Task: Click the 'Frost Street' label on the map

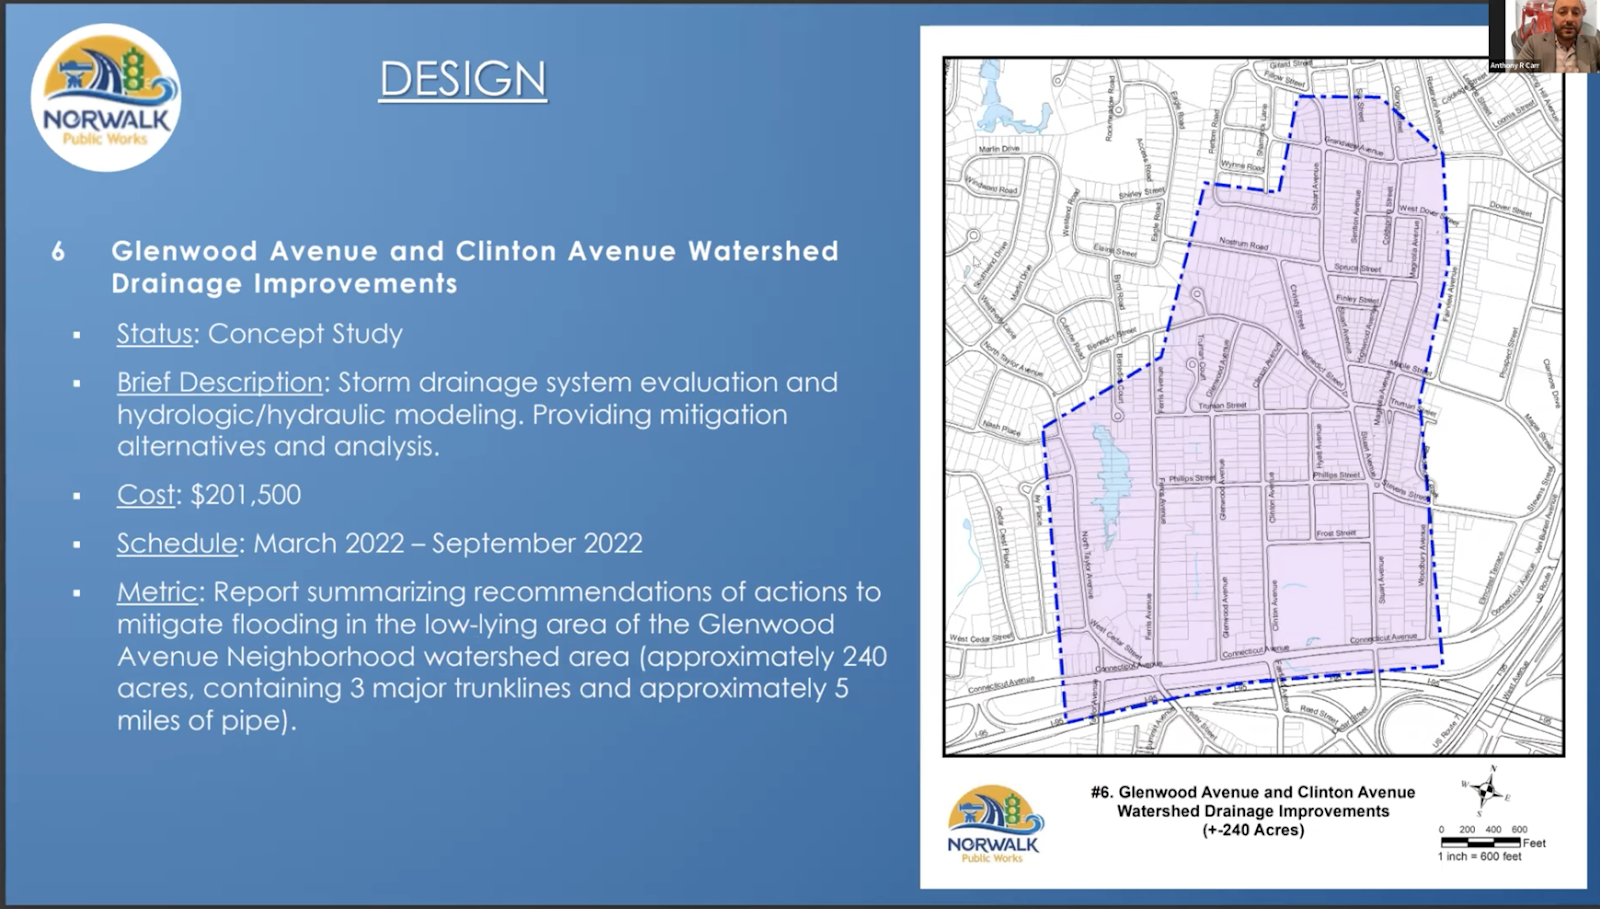Action: [x=1336, y=533]
